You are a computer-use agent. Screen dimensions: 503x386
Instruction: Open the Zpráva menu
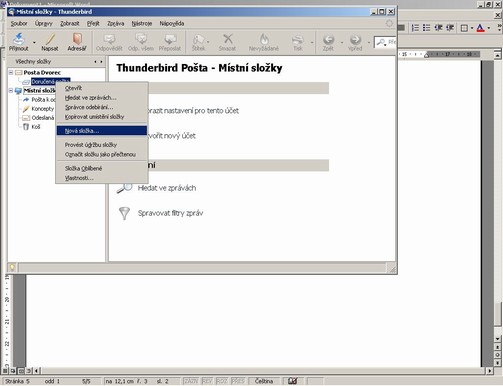click(x=116, y=24)
